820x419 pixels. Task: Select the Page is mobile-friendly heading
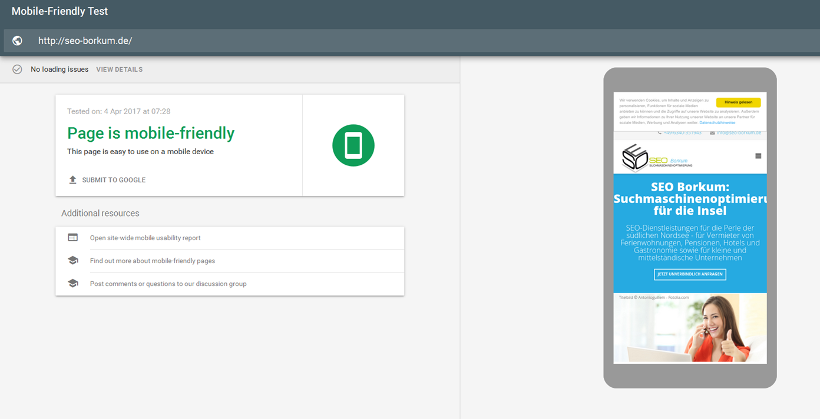(151, 133)
